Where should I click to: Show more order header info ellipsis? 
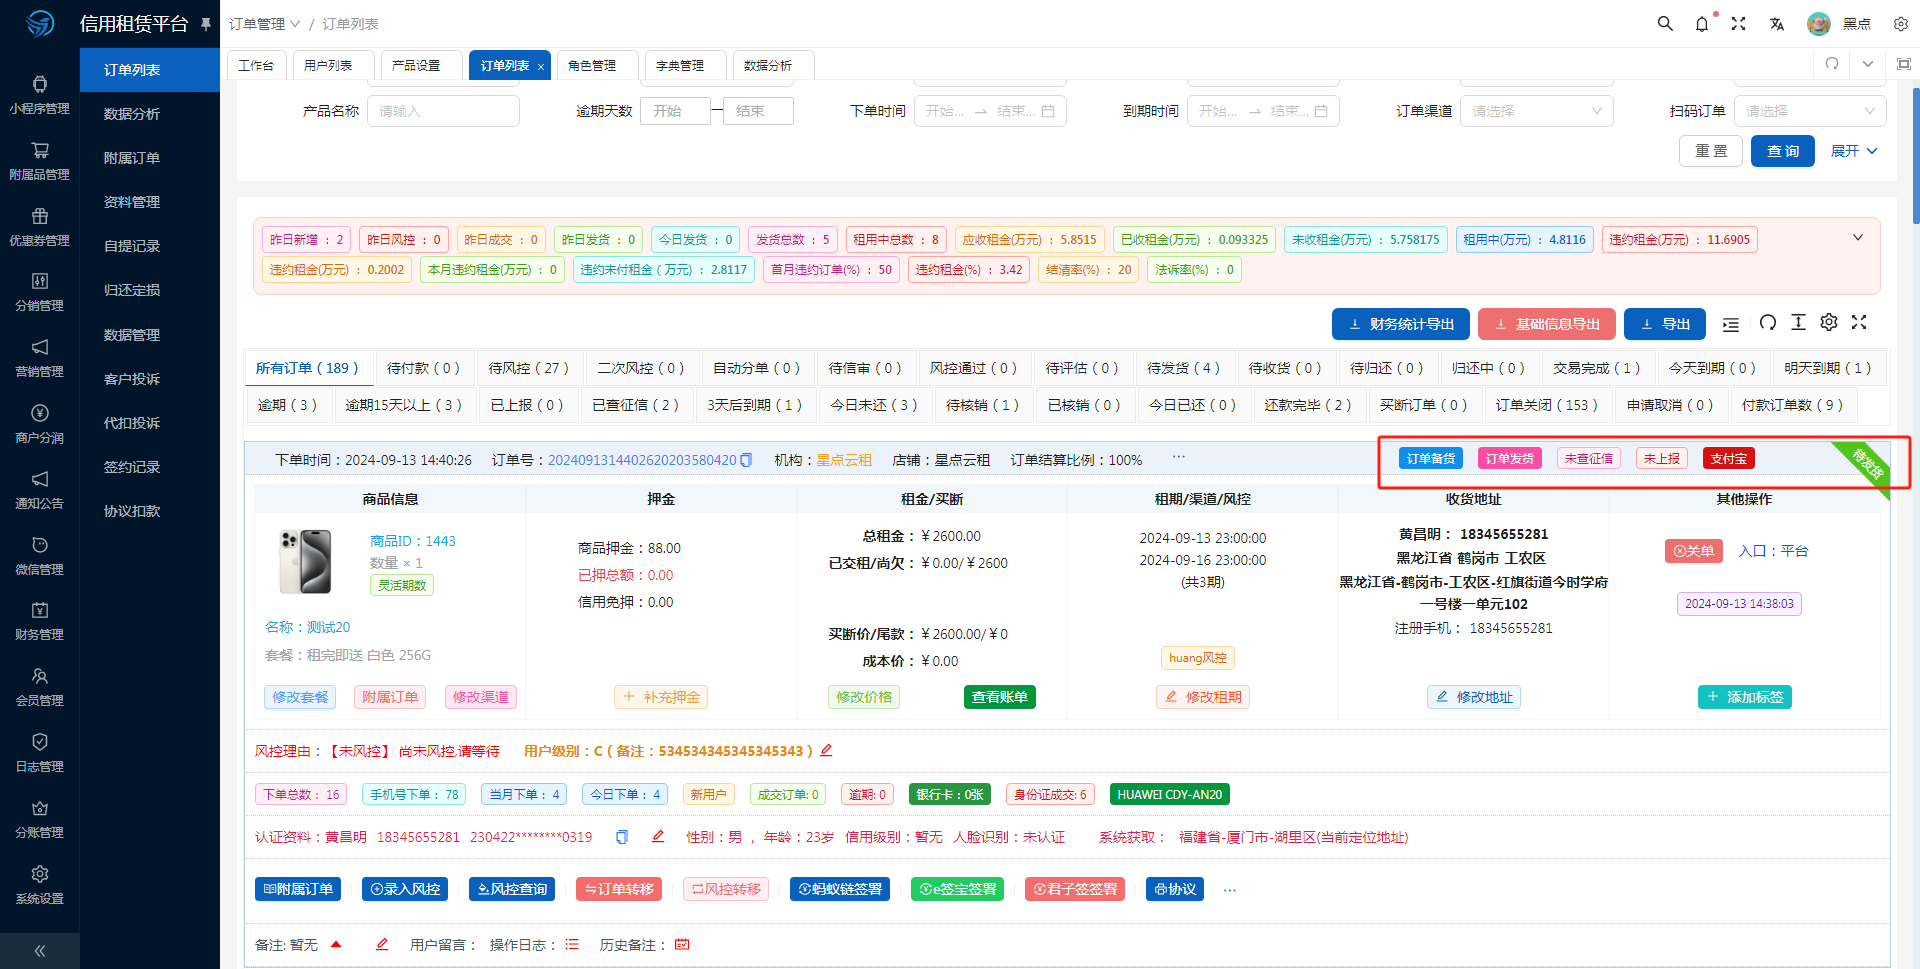(1179, 456)
